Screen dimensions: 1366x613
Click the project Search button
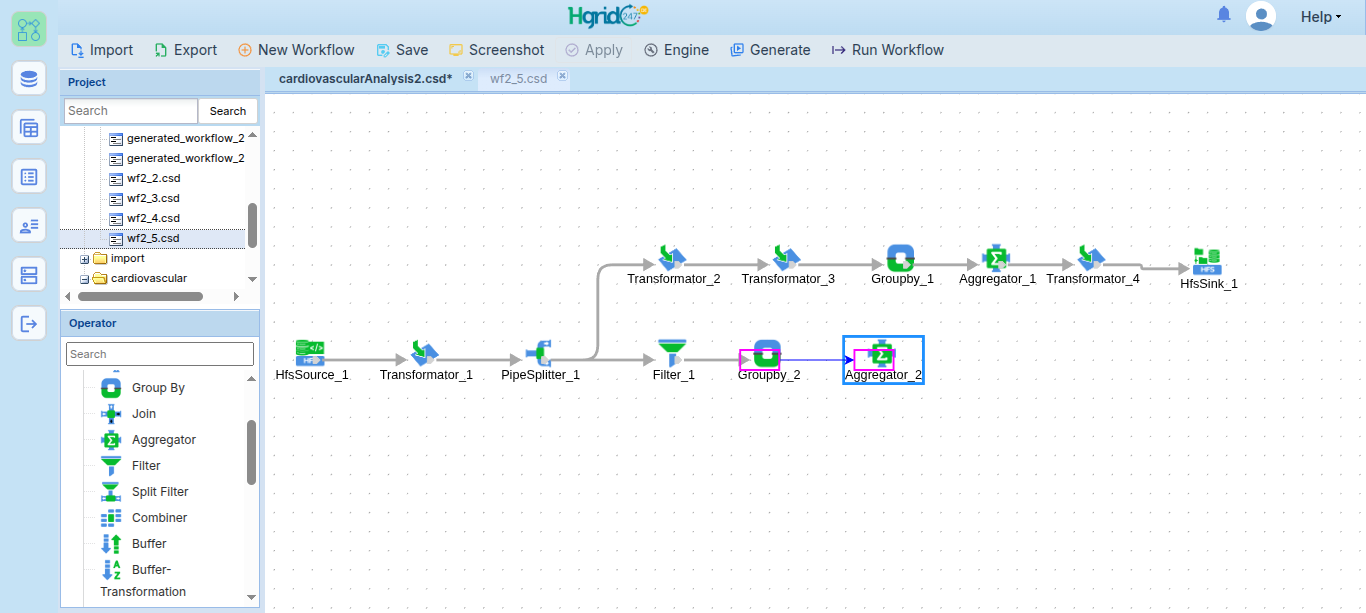tap(228, 111)
